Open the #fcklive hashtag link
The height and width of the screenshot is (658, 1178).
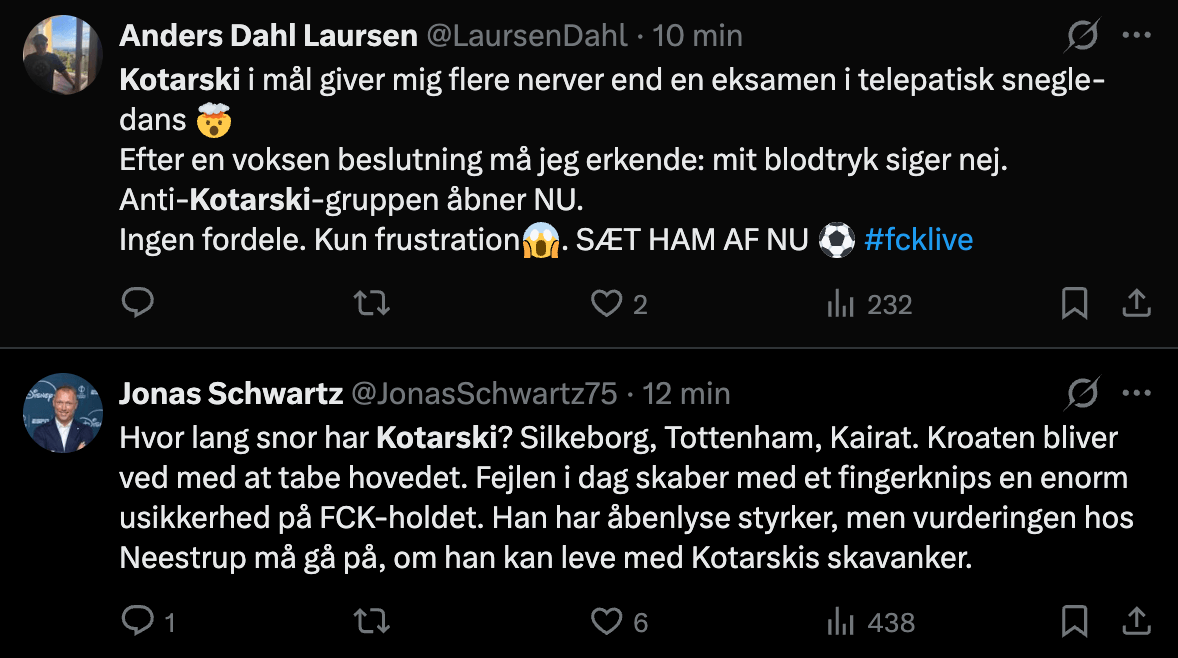point(918,240)
